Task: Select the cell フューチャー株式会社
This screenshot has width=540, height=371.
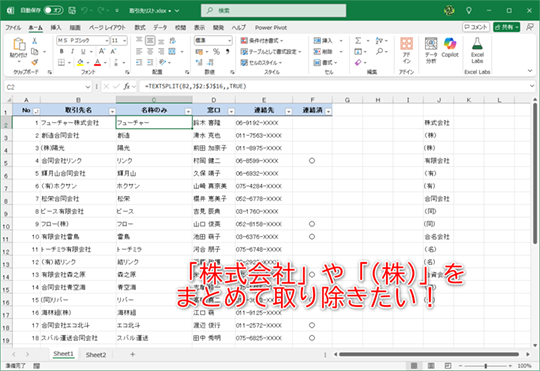Action: tap(78, 123)
